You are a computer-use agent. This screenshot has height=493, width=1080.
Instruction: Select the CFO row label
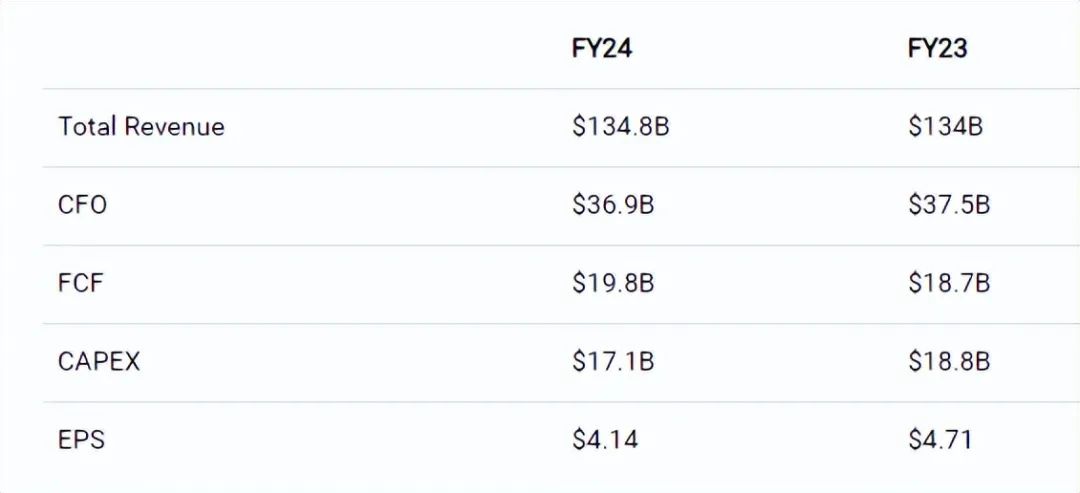82,205
